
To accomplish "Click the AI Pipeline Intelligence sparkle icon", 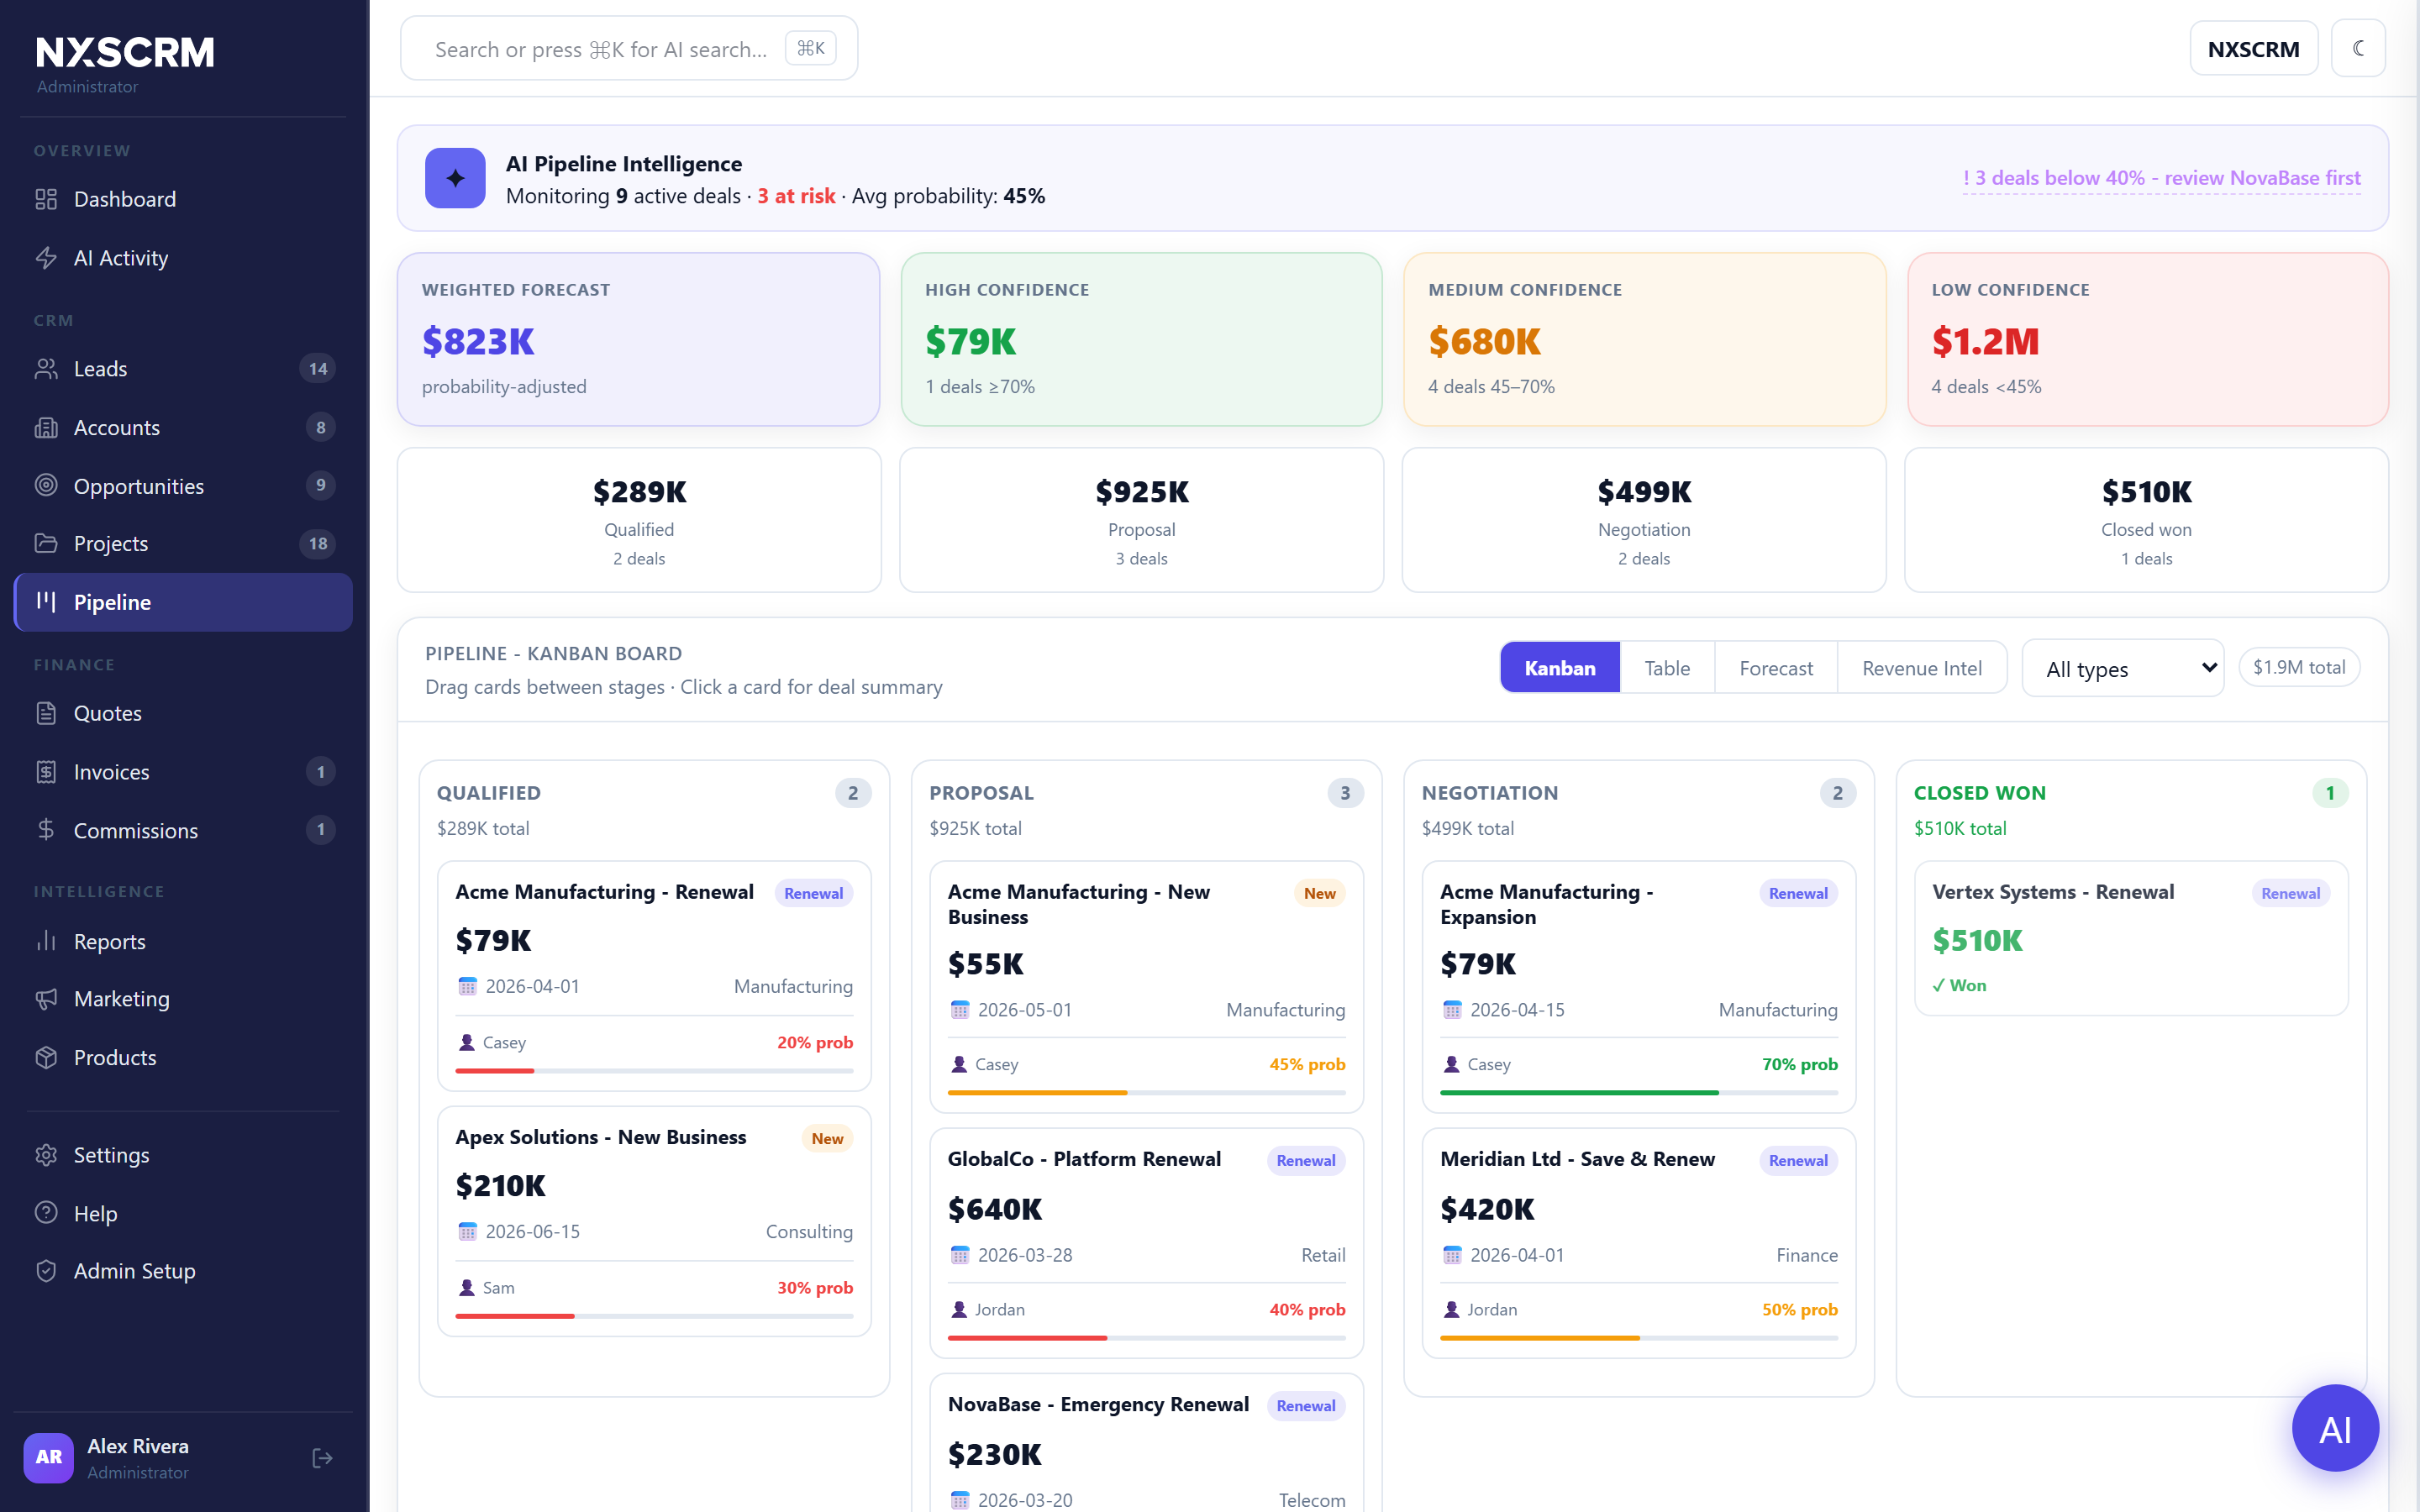I will coord(455,178).
